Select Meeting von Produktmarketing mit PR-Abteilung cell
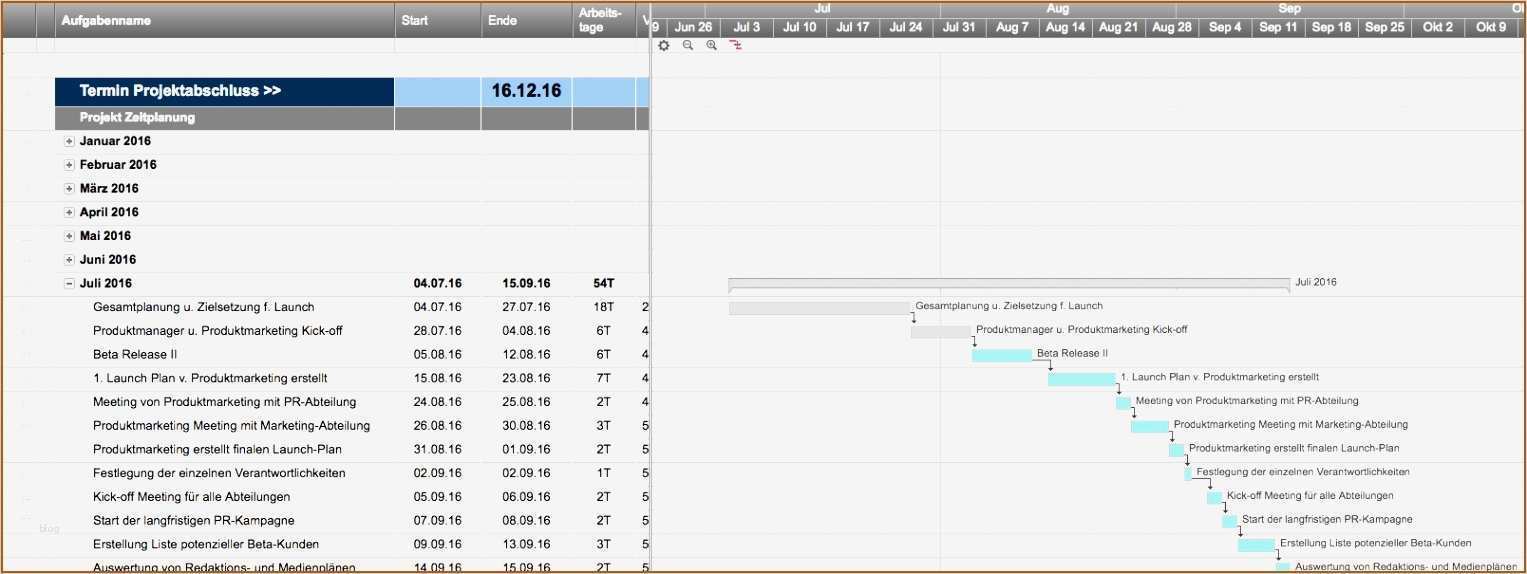 click(224, 402)
